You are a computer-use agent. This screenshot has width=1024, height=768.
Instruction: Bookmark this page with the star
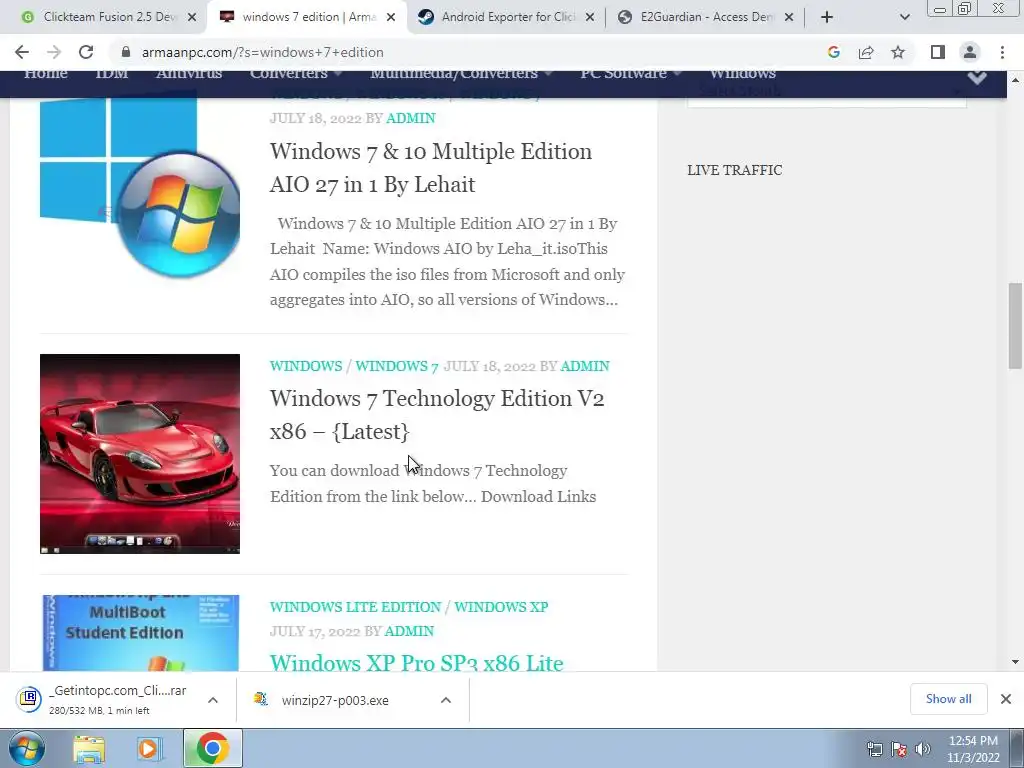898,52
